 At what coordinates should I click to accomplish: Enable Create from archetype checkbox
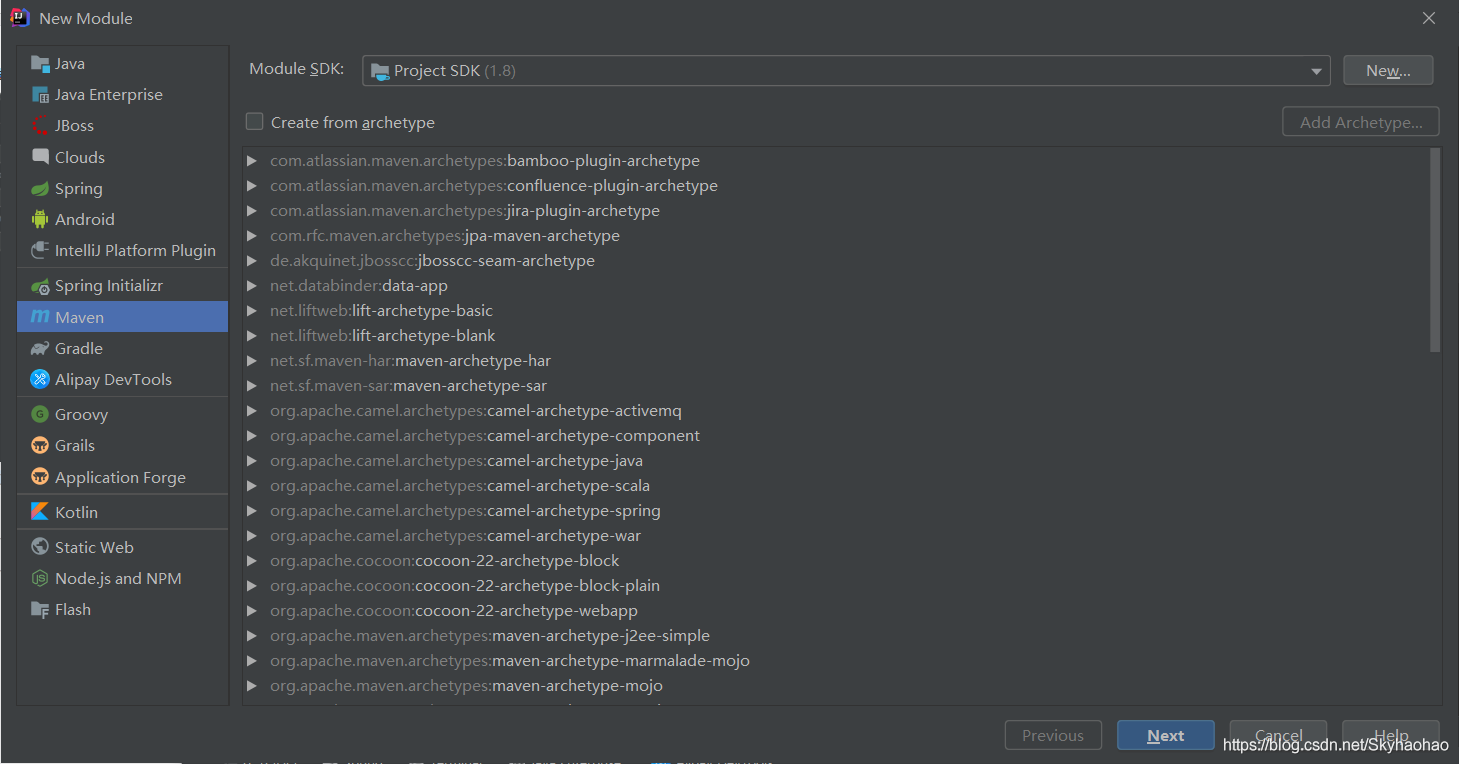pos(255,122)
